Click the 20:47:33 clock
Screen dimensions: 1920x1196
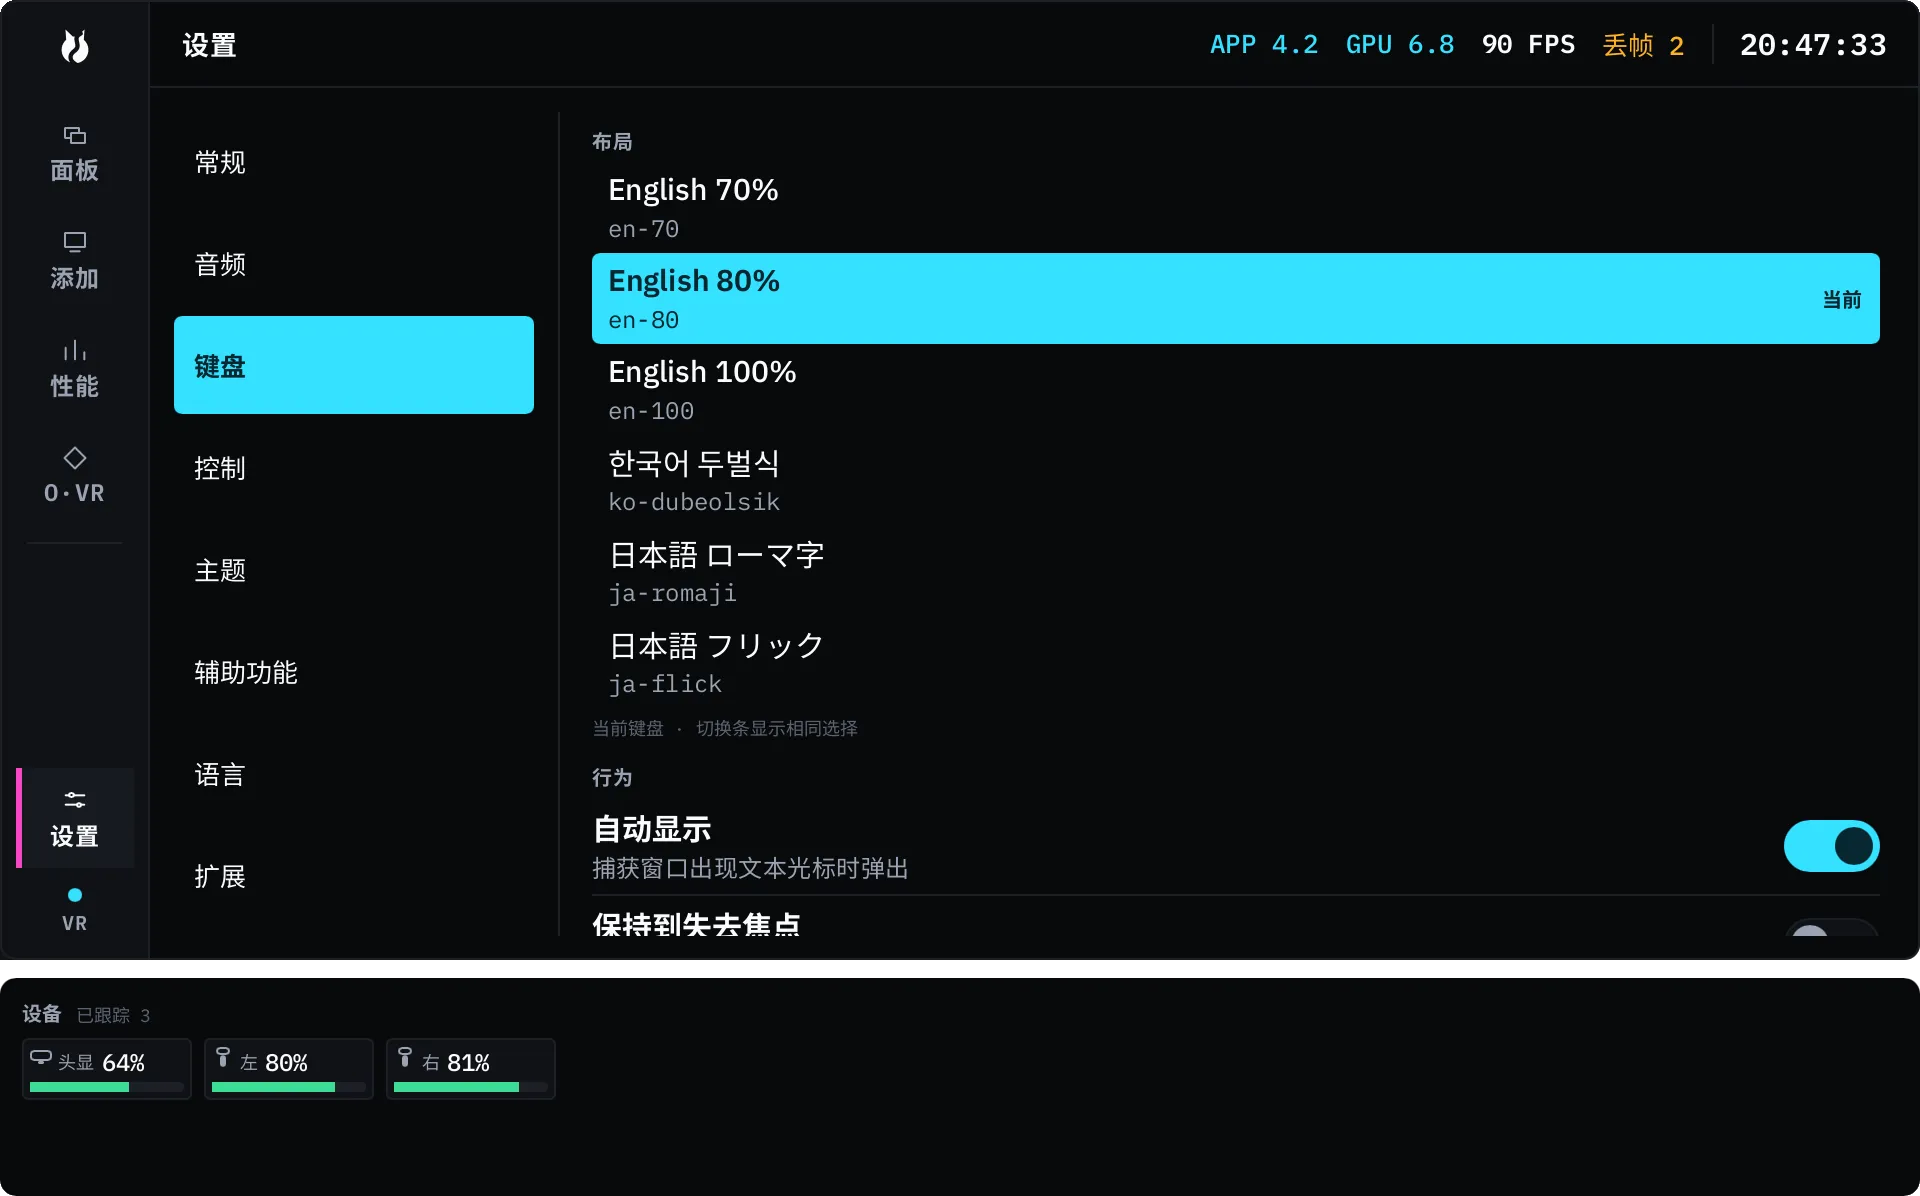click(1813, 45)
